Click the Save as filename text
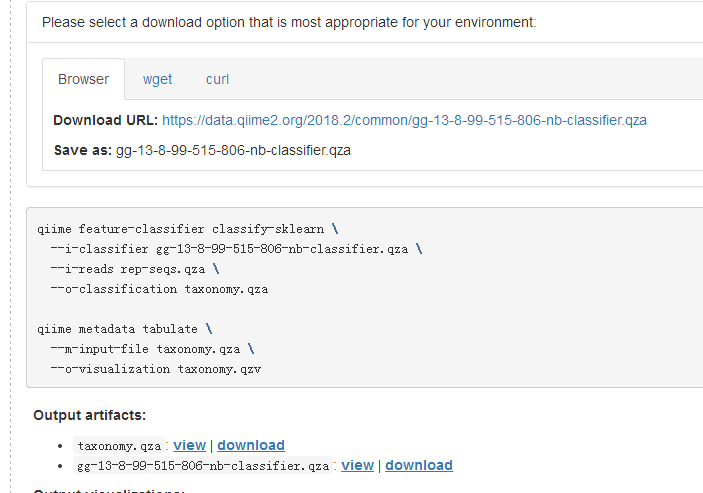This screenshot has height=493, width=703. click(233, 151)
